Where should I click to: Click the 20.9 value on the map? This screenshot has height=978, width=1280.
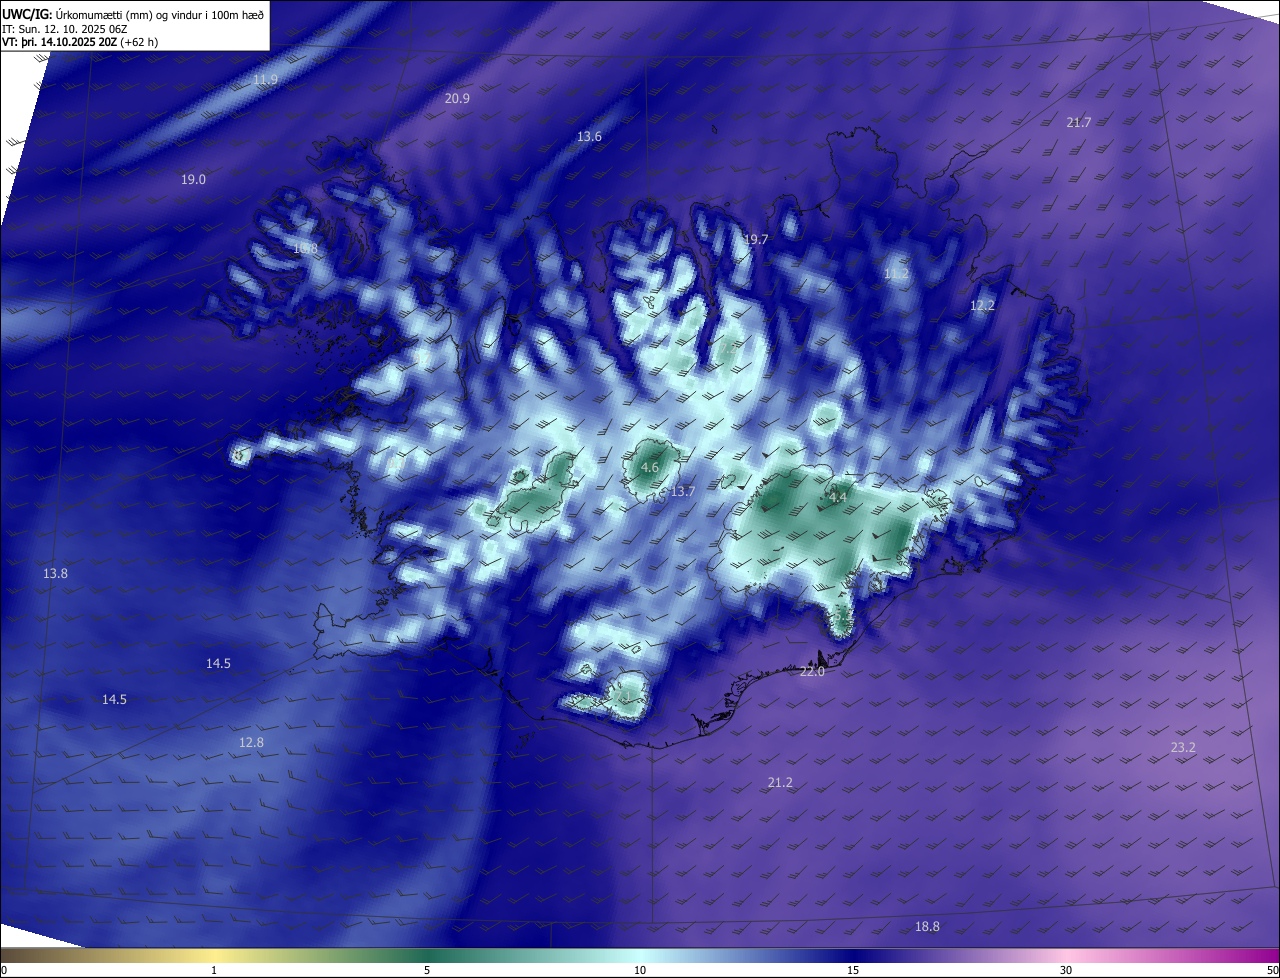tap(457, 98)
